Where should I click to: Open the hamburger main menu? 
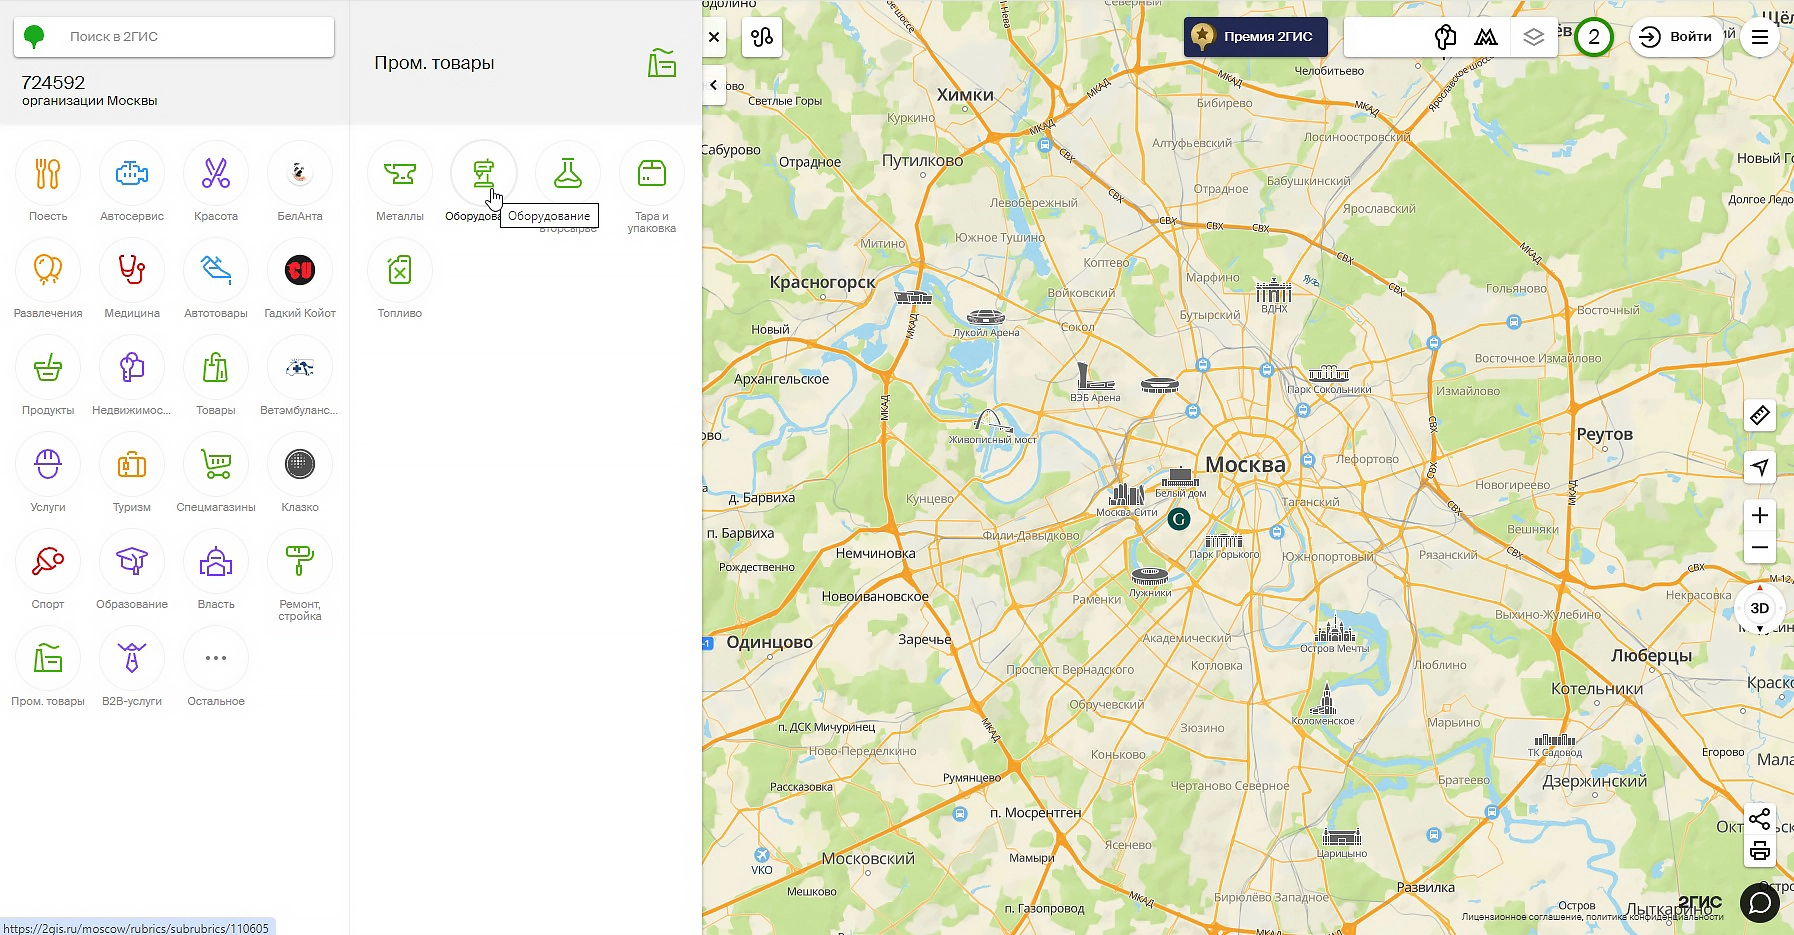(1759, 38)
